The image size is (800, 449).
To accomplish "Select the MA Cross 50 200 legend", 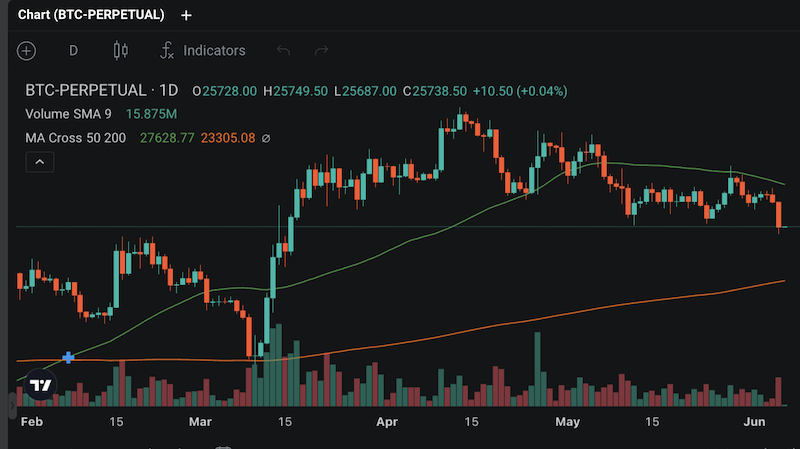I will click(76, 138).
